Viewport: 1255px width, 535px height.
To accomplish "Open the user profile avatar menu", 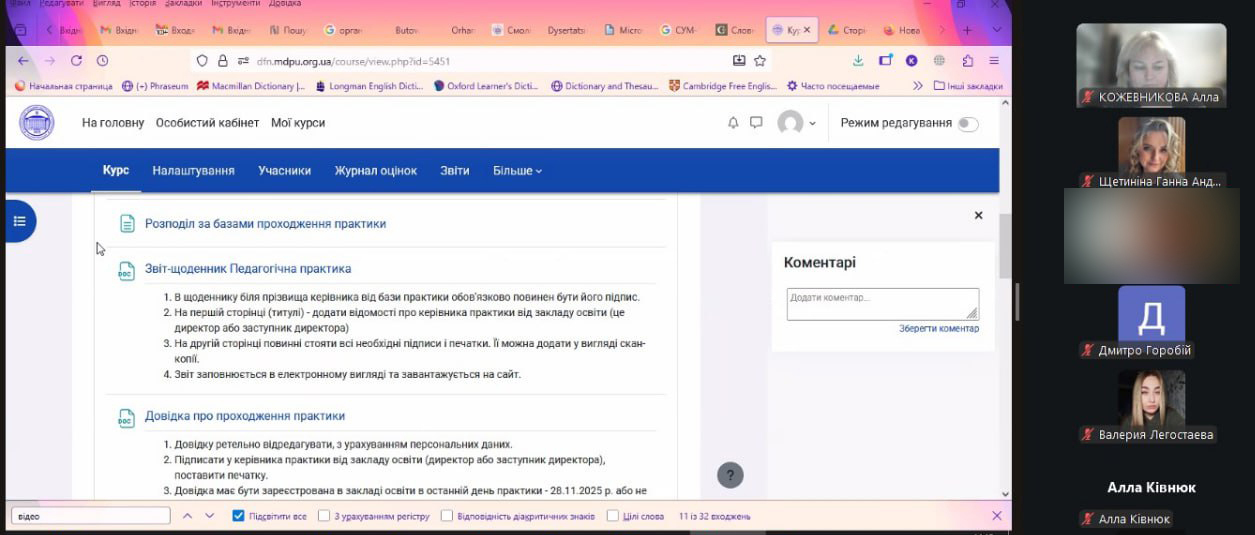I will pos(796,123).
